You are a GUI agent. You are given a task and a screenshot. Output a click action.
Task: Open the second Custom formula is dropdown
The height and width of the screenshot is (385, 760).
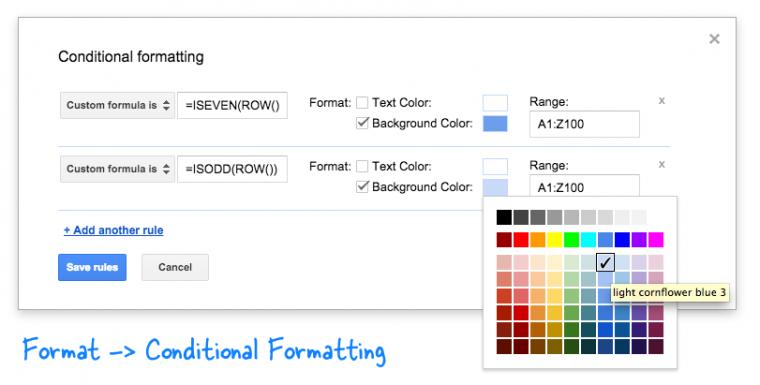click(x=117, y=169)
